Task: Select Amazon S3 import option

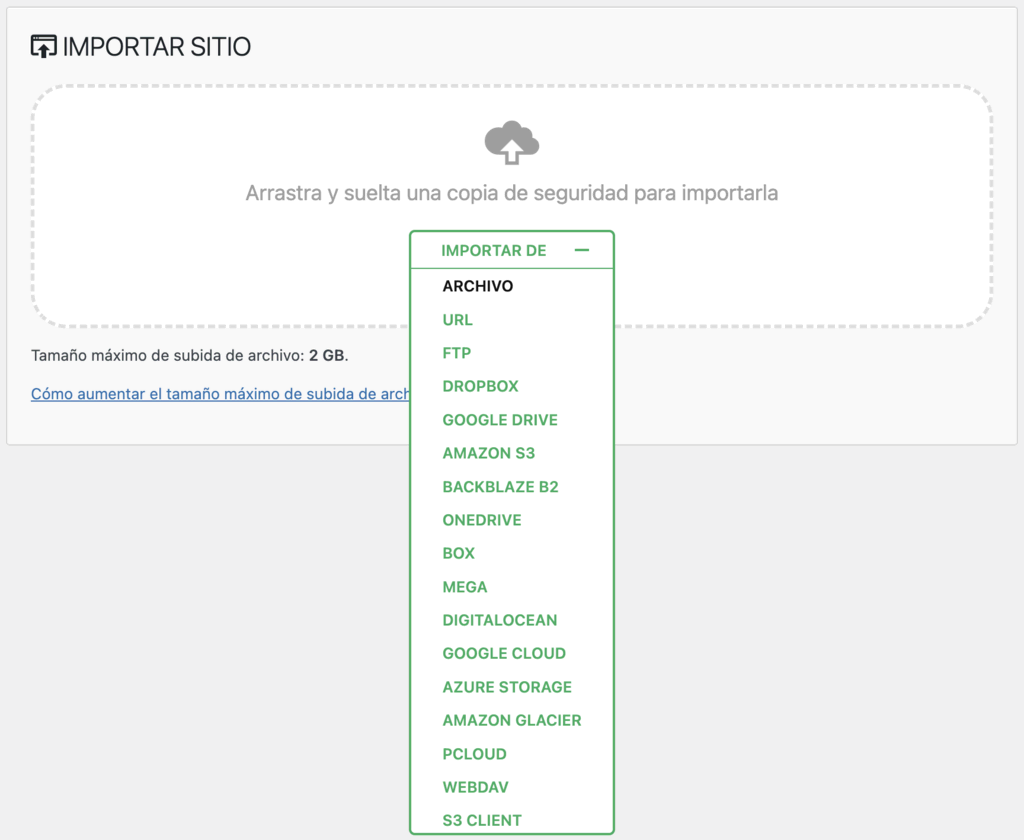Action: (489, 453)
